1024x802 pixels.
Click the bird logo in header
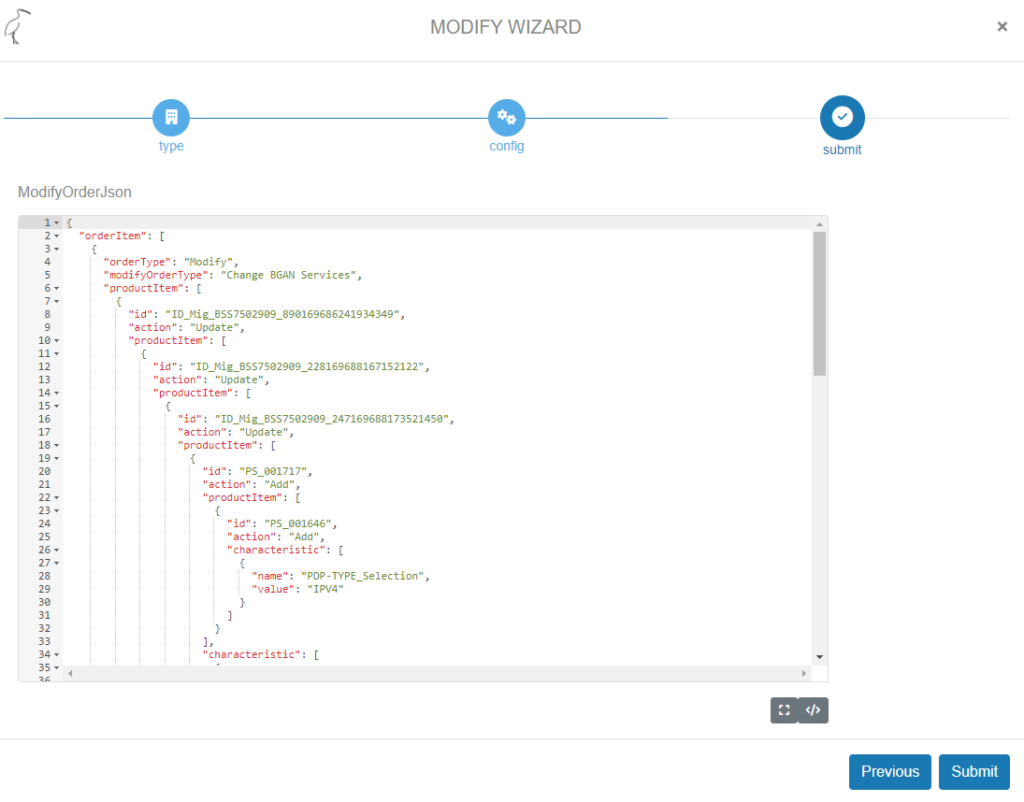(18, 27)
